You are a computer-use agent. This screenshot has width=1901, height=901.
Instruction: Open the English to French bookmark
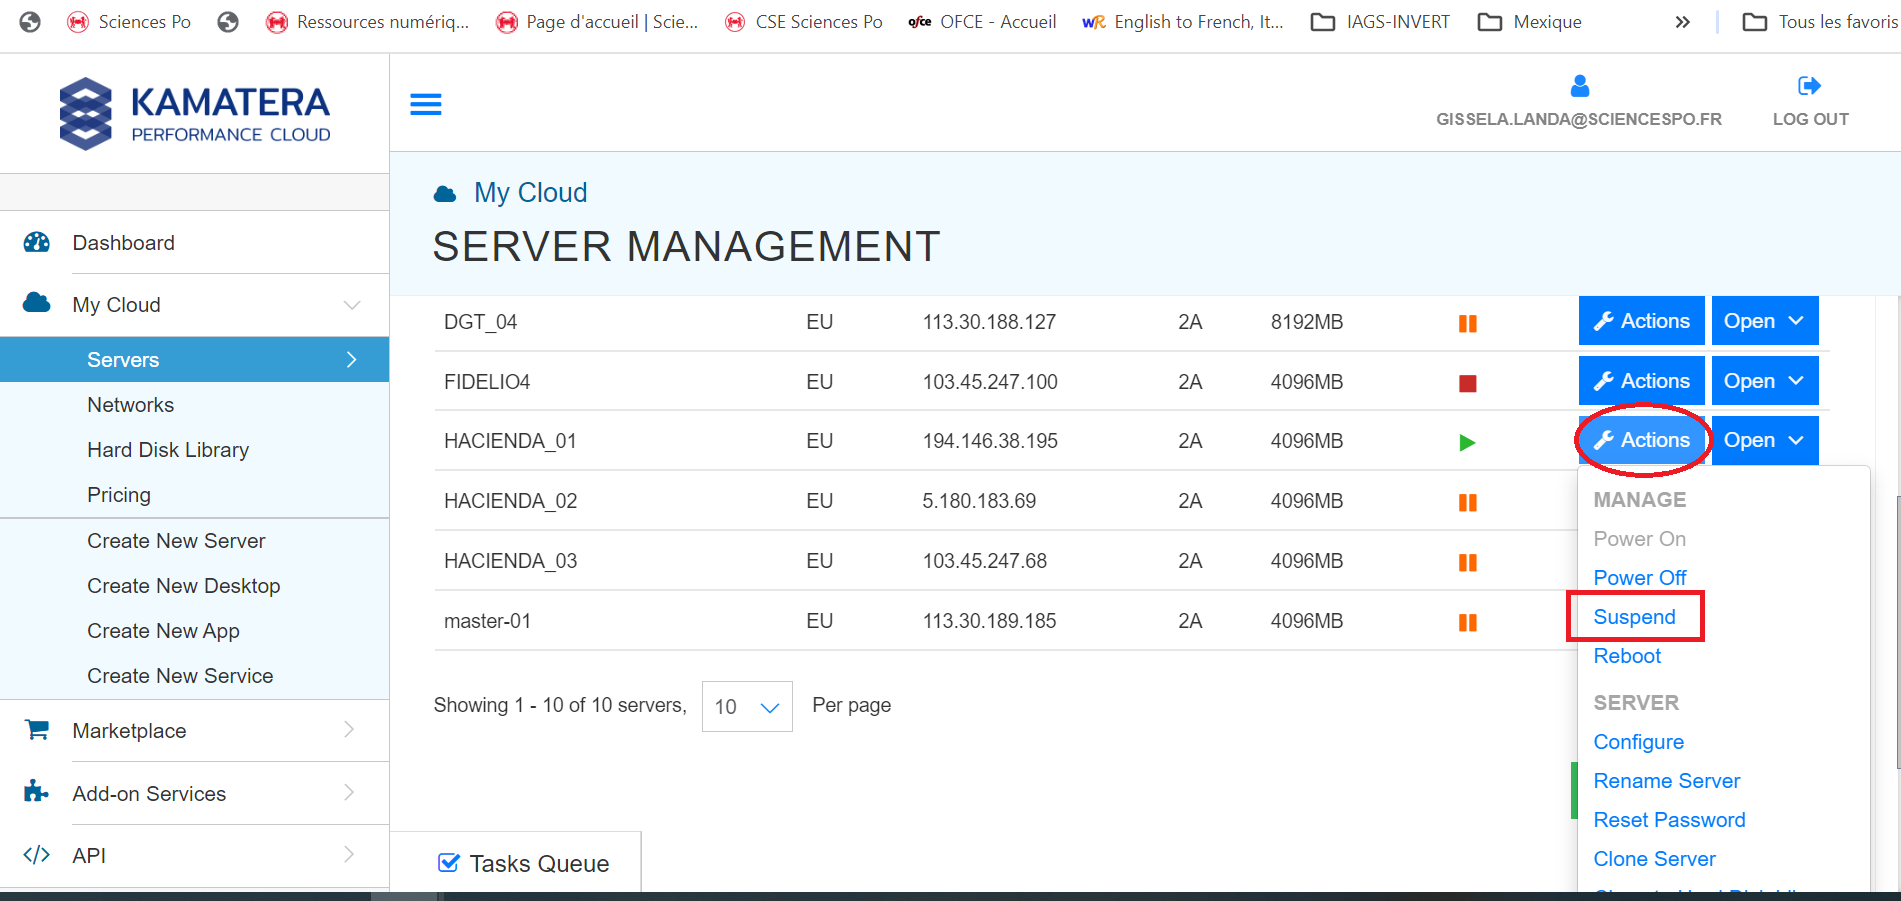click(1183, 22)
